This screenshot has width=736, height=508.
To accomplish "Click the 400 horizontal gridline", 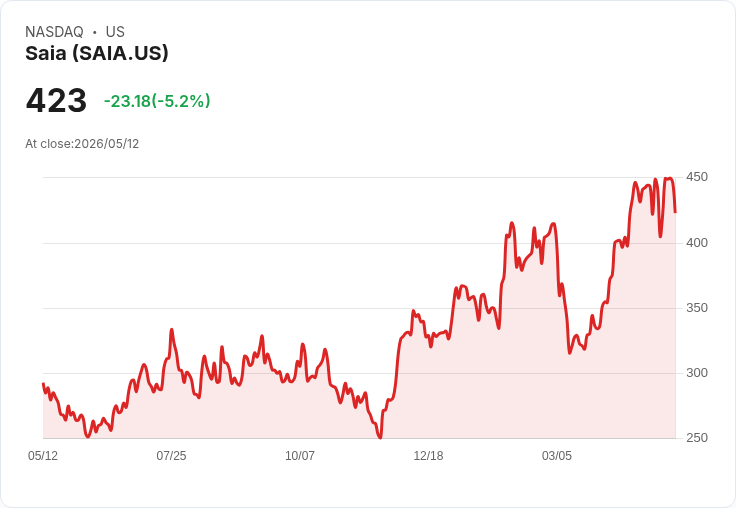I will 360,243.
